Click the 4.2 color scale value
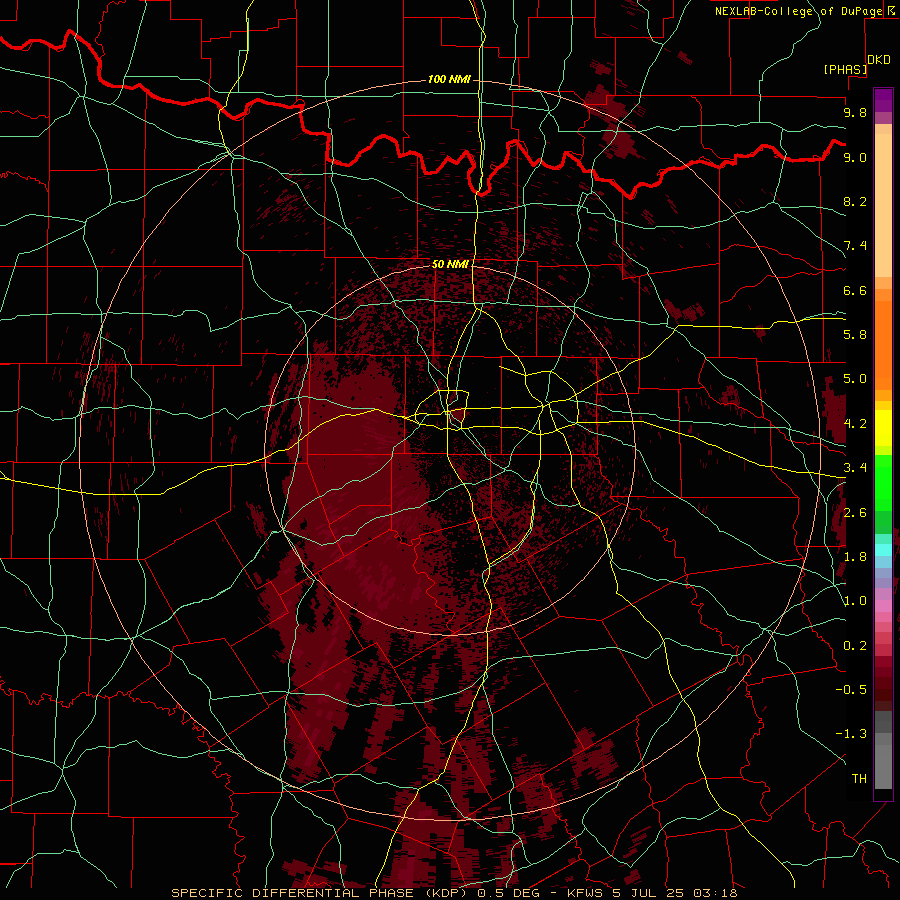900x900 pixels. point(855,424)
